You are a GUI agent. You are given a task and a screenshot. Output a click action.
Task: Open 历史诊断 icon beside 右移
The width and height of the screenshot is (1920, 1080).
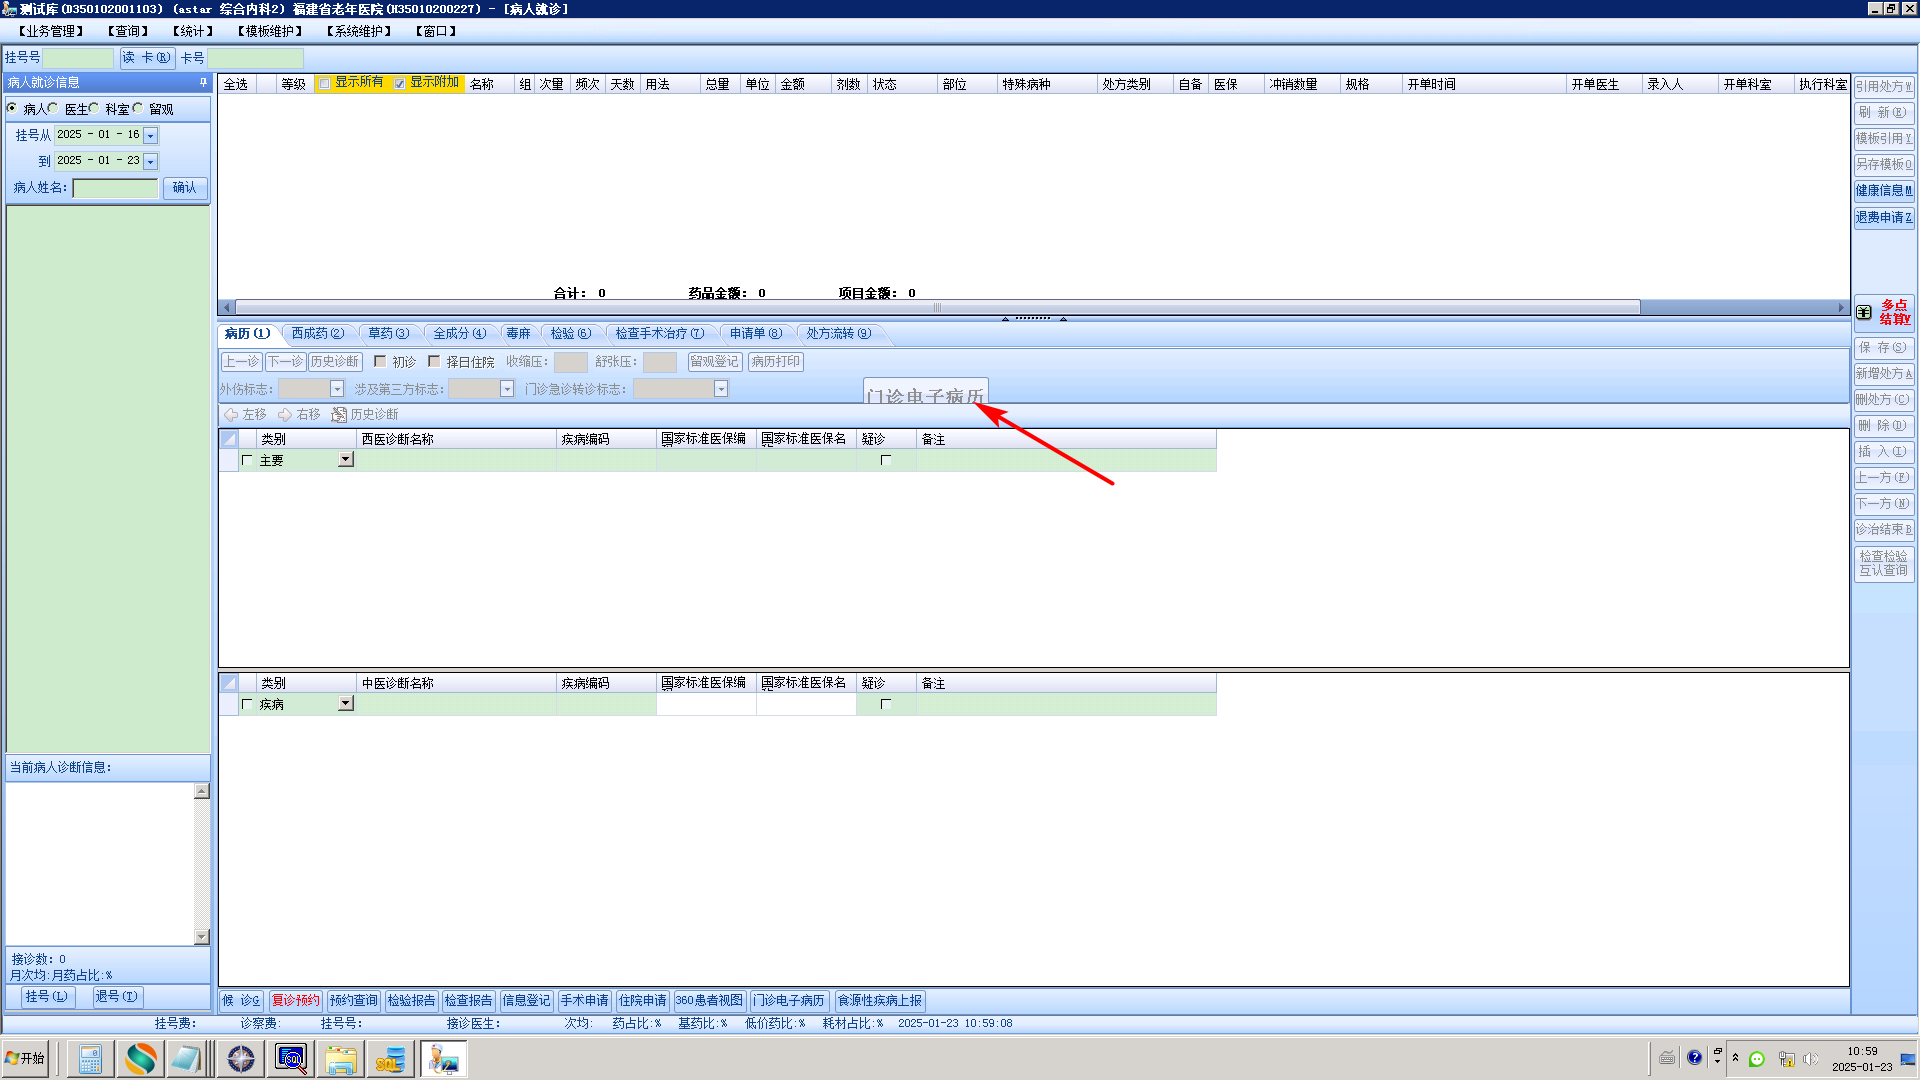[339, 414]
